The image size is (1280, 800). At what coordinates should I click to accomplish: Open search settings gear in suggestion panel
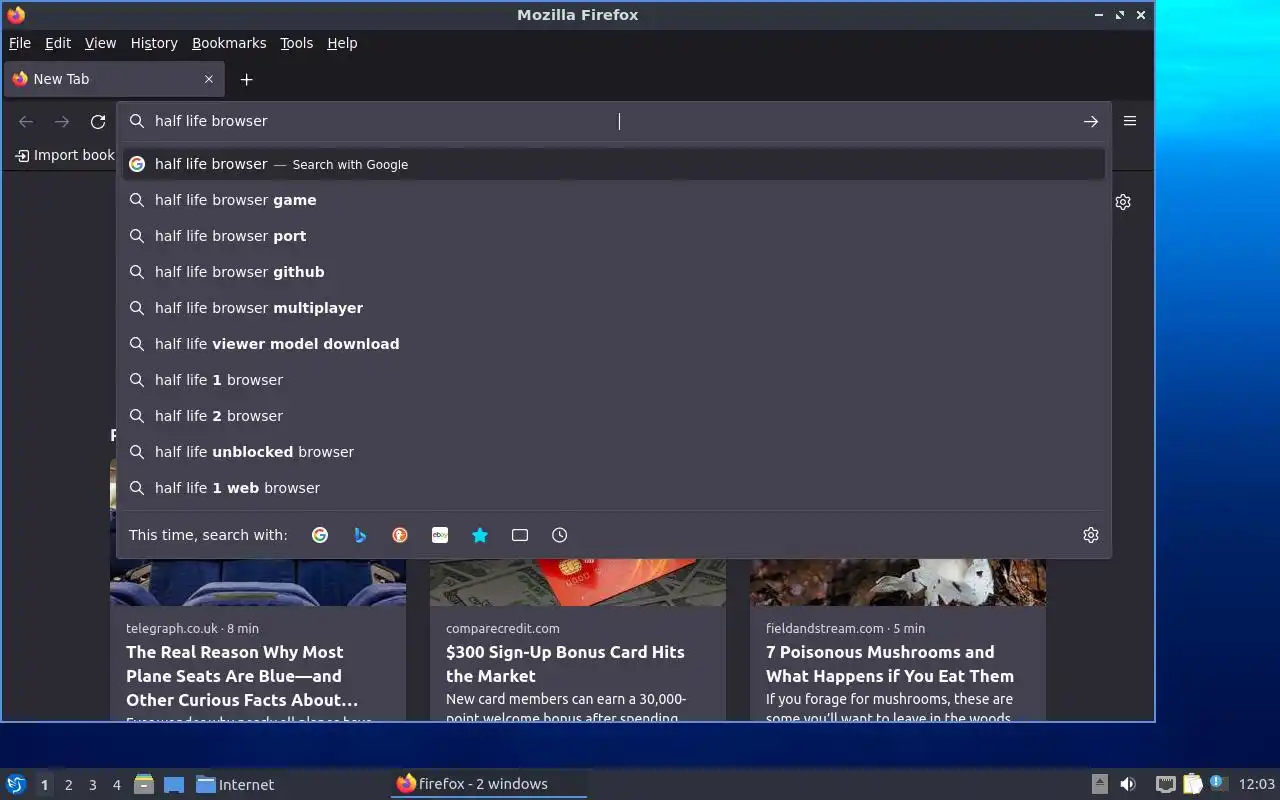(x=1091, y=535)
